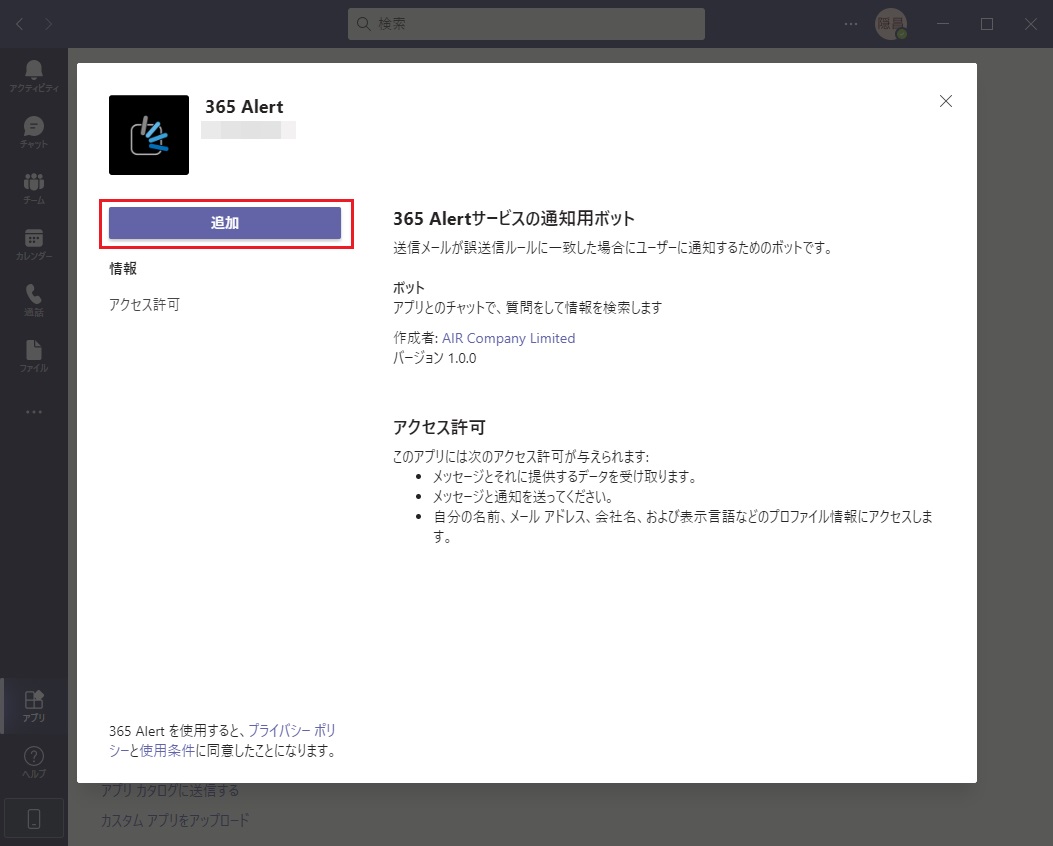Viewport: 1053px width, 846px height.
Task: Click the mobile device icon at bottom
Action: click(34, 819)
